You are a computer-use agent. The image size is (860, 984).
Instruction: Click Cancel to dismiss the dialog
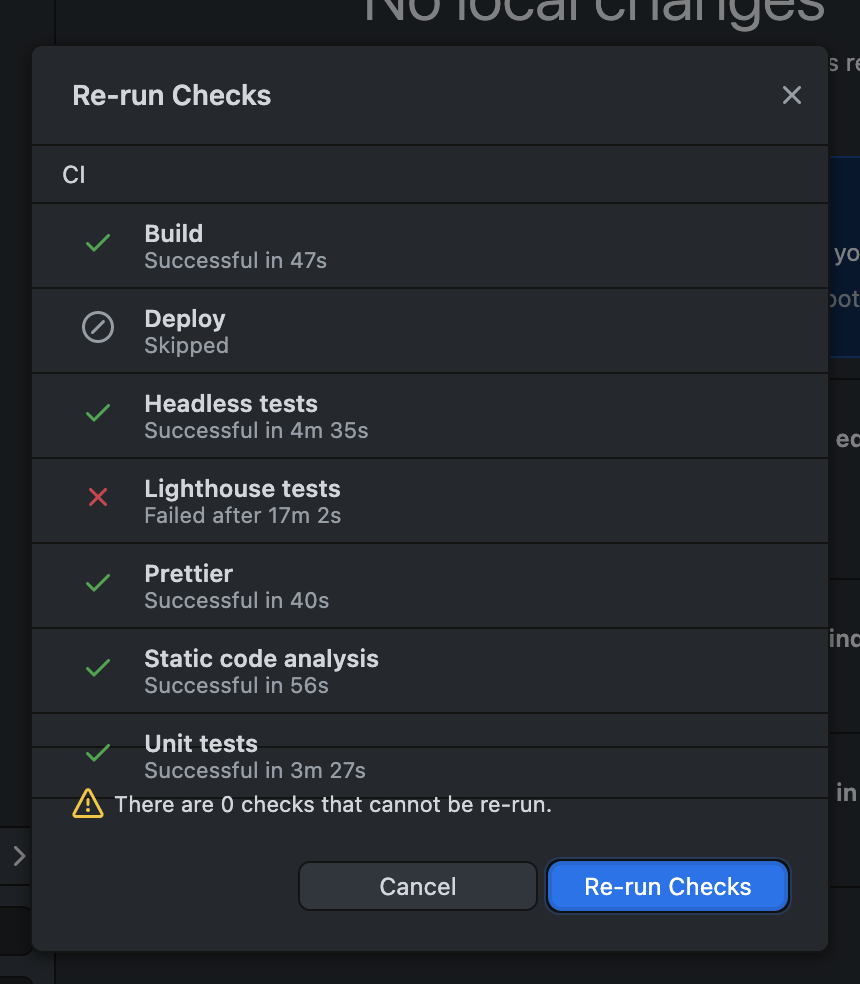click(417, 886)
